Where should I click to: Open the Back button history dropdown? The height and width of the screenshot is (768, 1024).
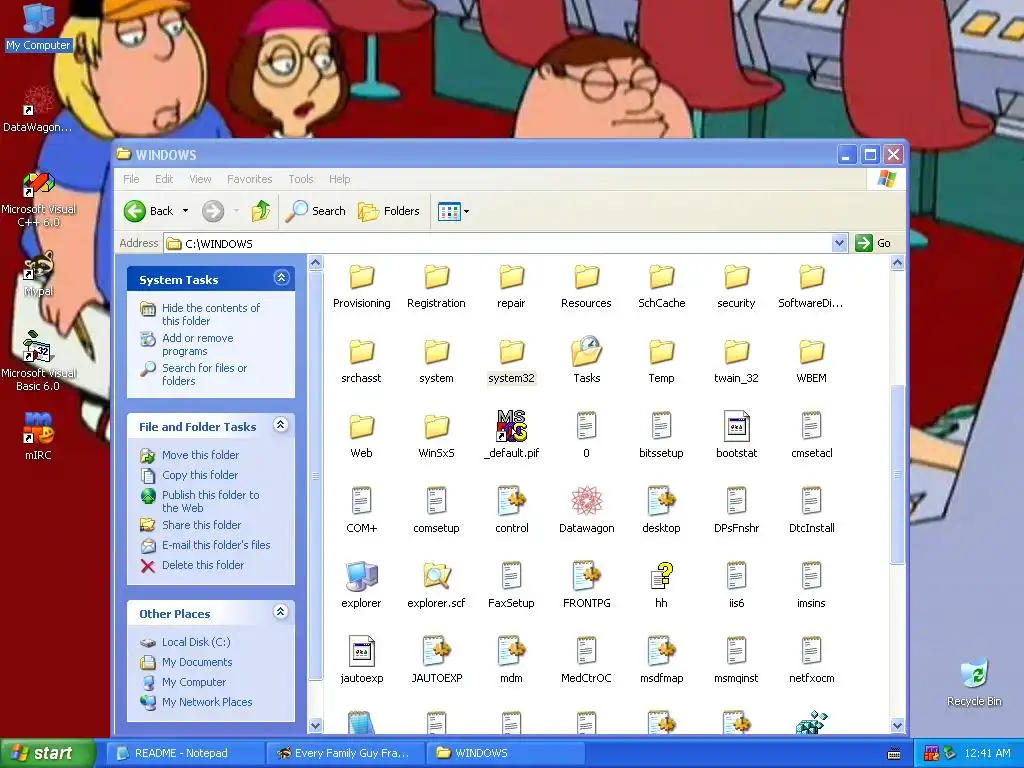[x=185, y=211]
